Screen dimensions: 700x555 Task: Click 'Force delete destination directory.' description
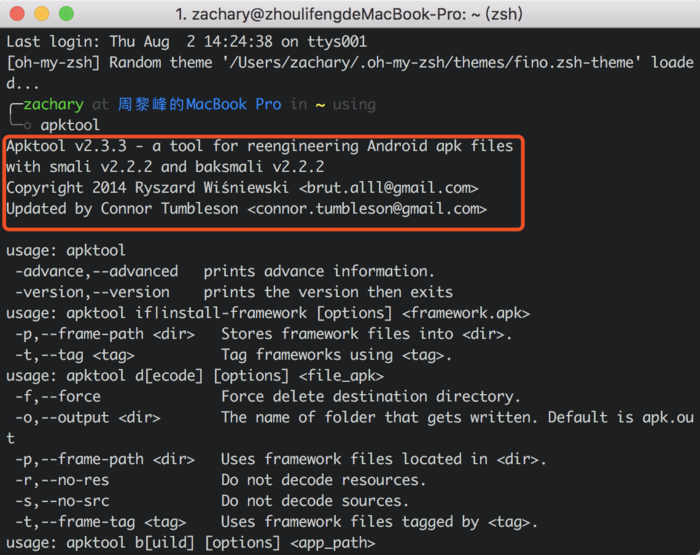(371, 396)
